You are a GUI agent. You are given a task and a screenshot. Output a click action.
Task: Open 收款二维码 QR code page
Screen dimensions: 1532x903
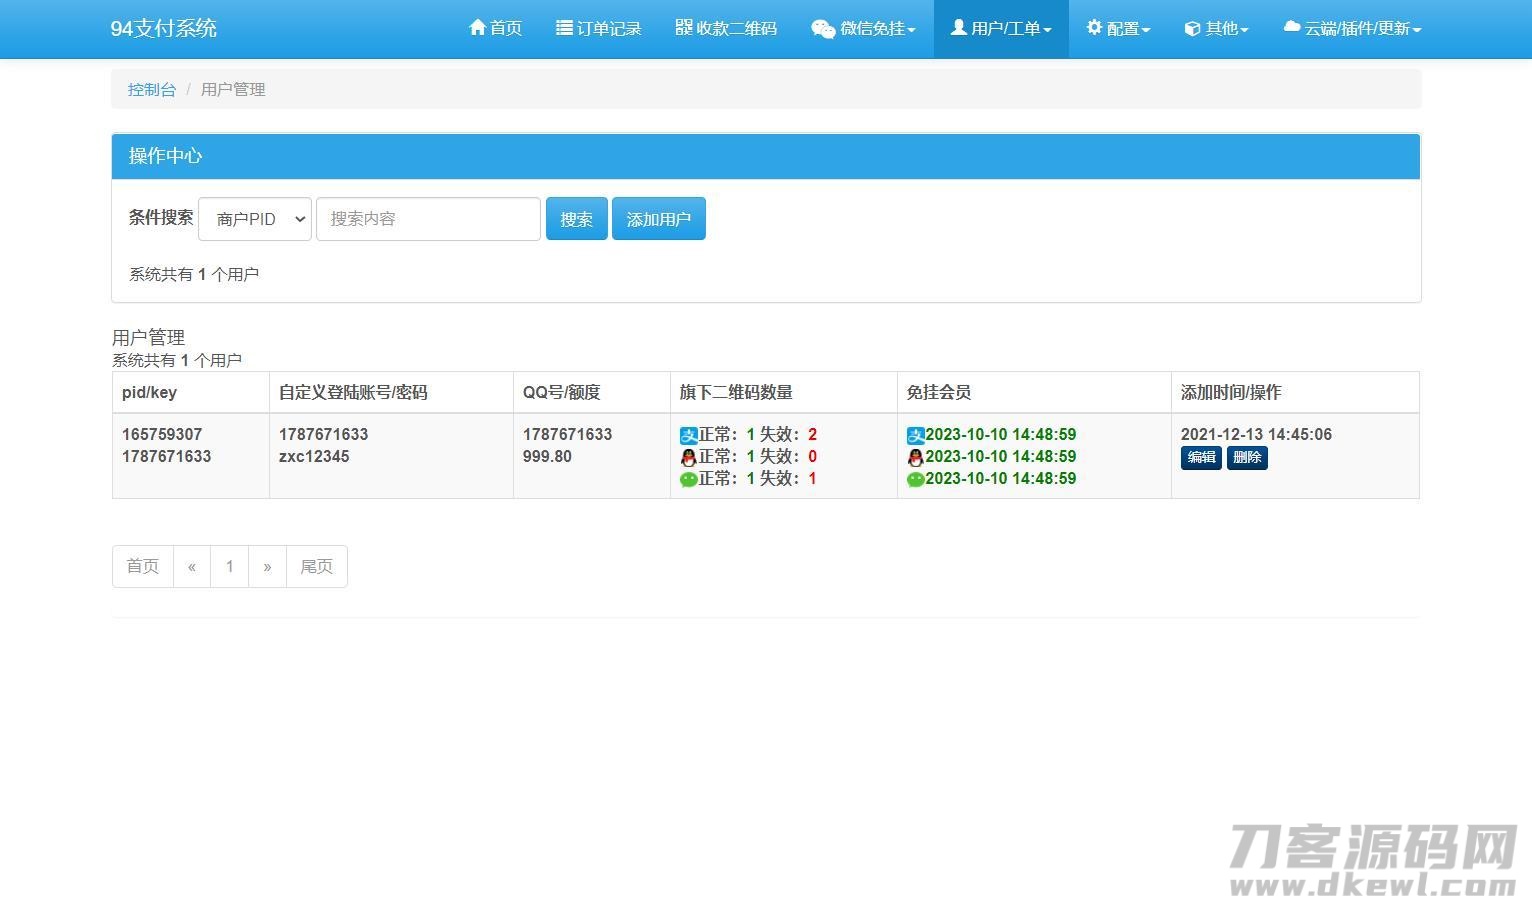(726, 29)
